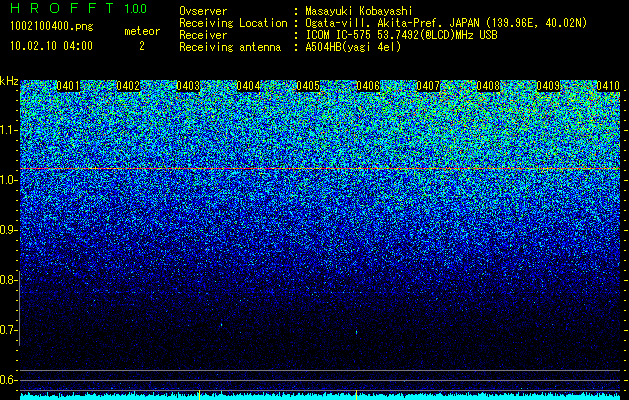Click the 0410 time label
Viewport: 629px width, 400px height.
click(x=608, y=86)
